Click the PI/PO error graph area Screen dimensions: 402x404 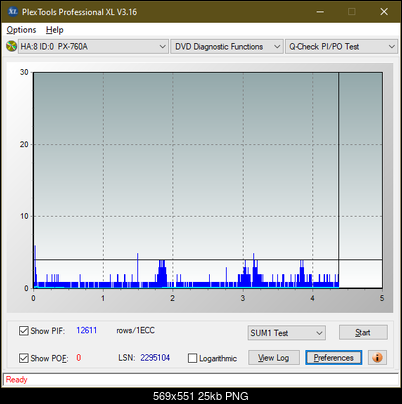tap(208, 180)
